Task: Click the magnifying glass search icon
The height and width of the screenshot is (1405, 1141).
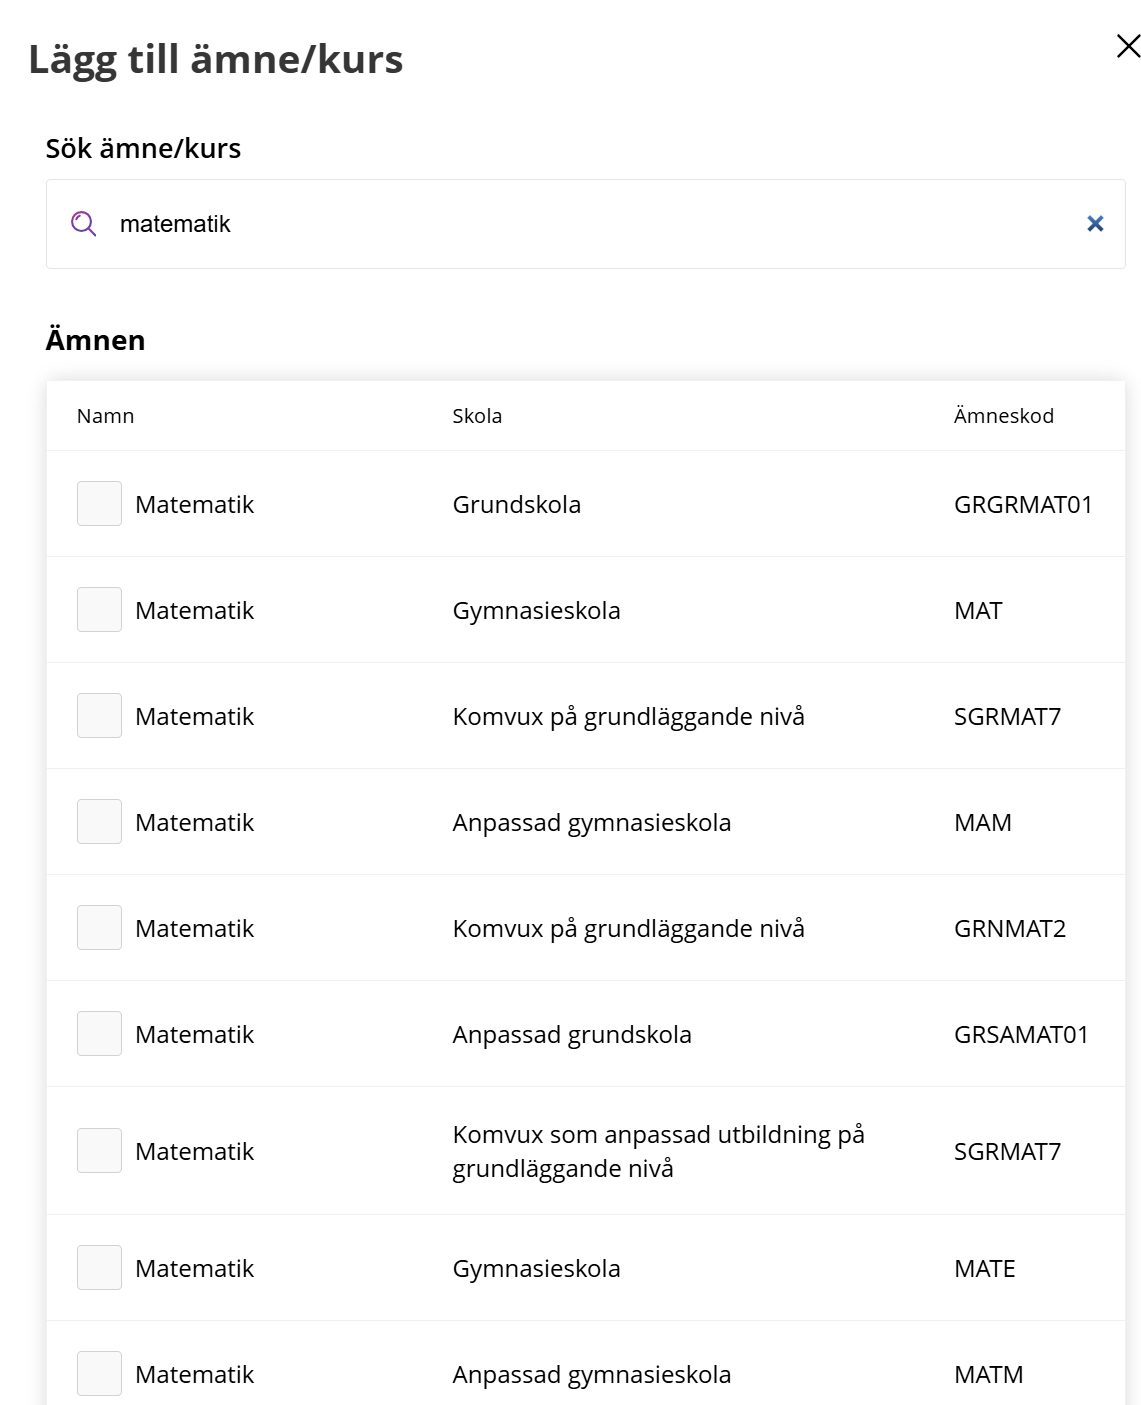Action: pos(84,224)
